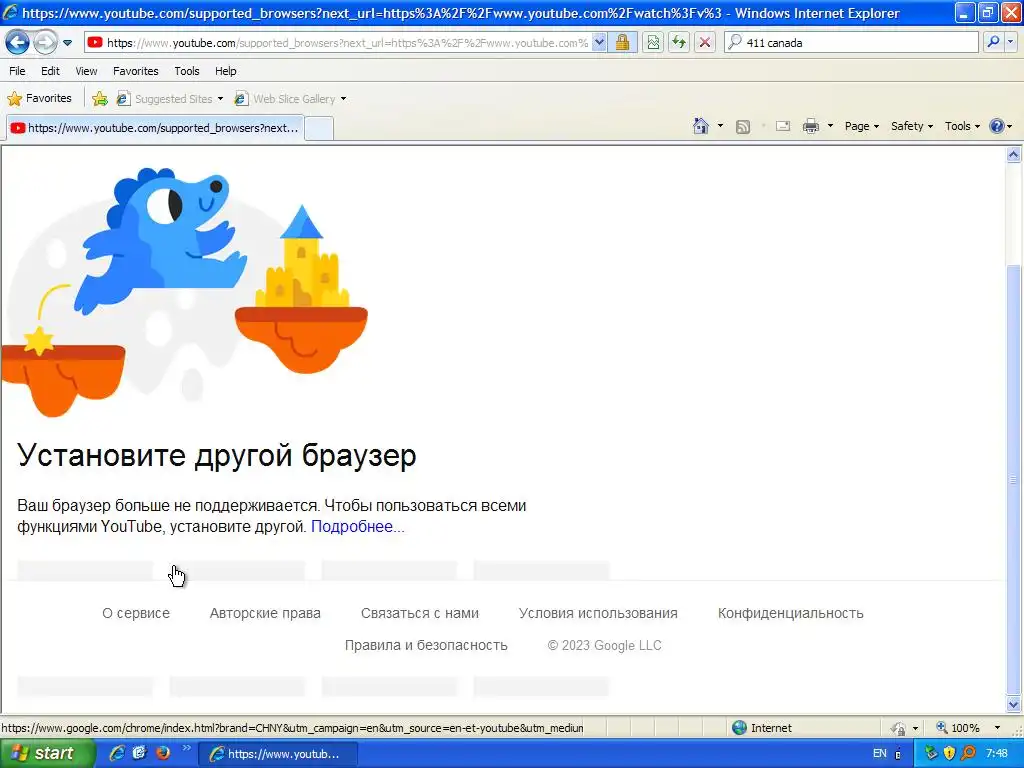The image size is (1024, 768).
Task: Click the Home icon in command bar
Action: pos(701,126)
